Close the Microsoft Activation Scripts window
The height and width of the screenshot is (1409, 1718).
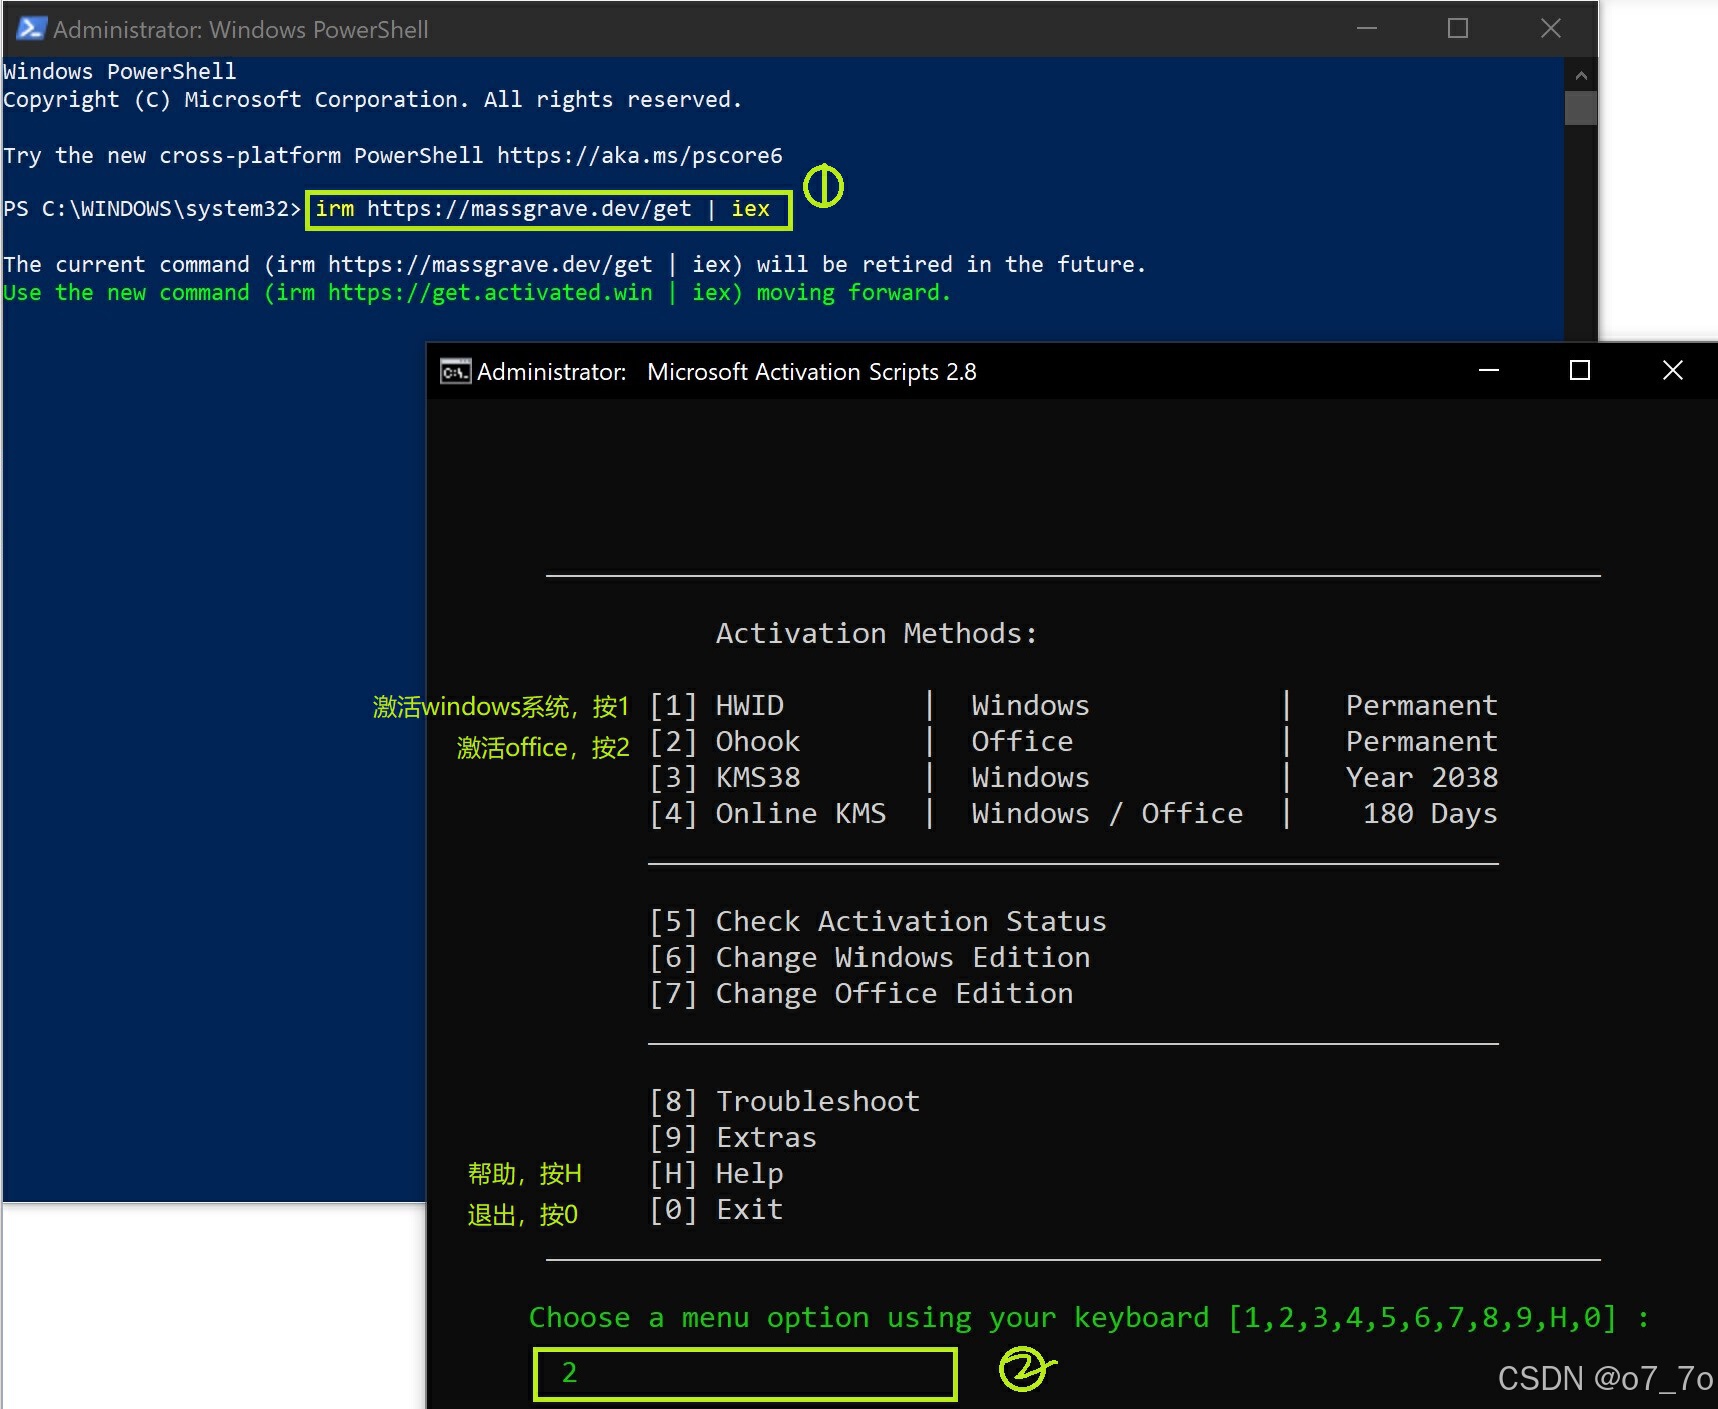pyautogui.click(x=1672, y=370)
